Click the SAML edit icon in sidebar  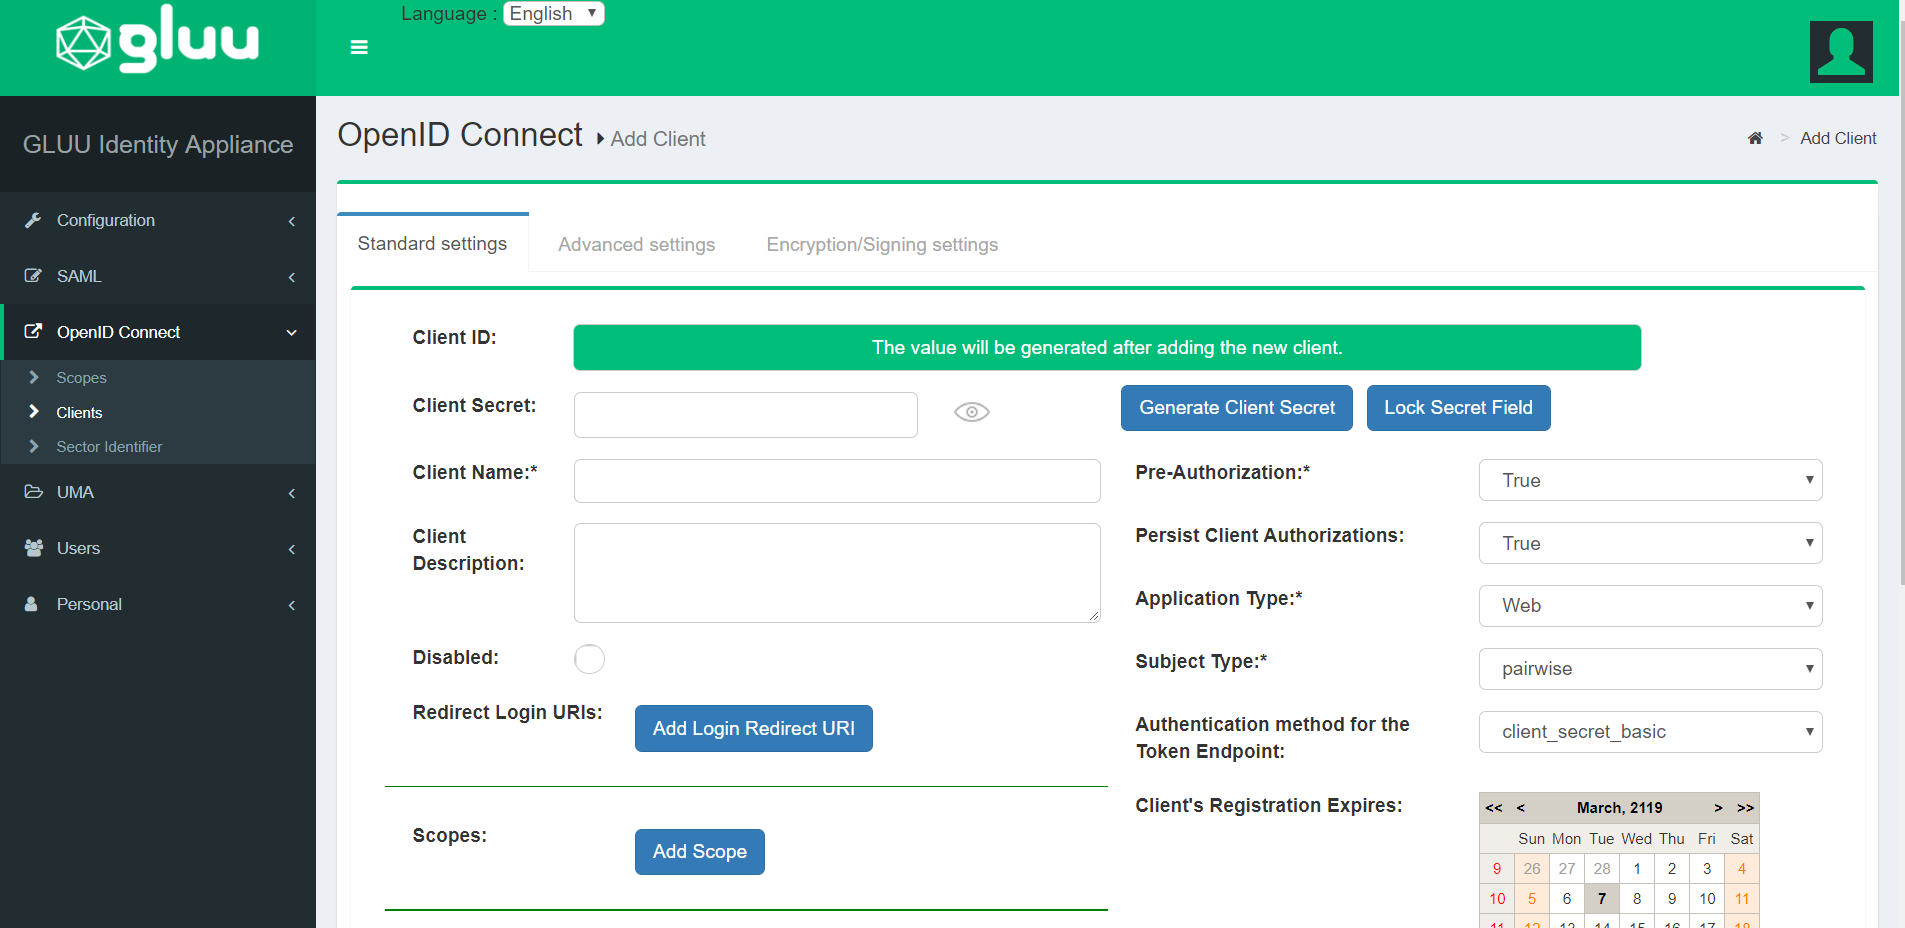coord(33,276)
